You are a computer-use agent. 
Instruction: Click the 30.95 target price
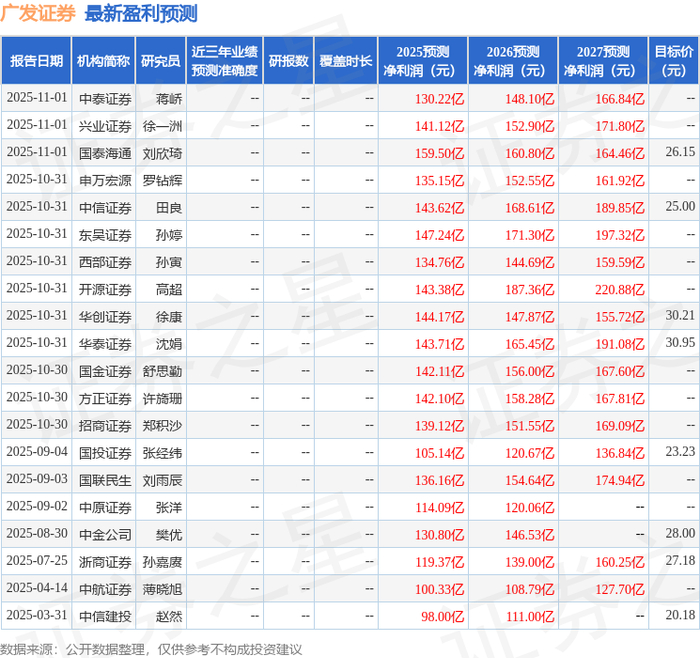(x=680, y=342)
